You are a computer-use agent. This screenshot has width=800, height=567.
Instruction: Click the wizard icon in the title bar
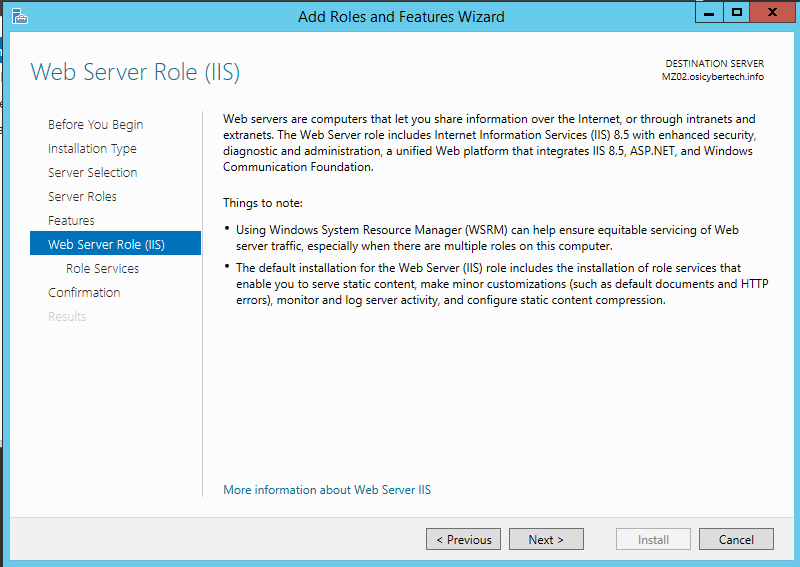coord(19,16)
